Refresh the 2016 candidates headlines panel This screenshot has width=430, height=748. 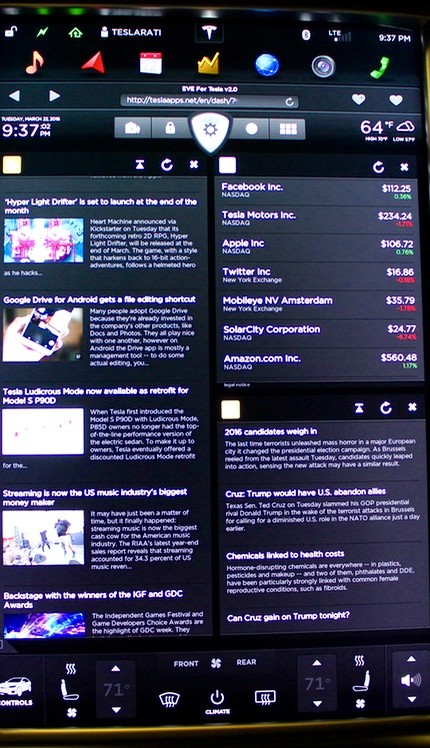(x=386, y=407)
